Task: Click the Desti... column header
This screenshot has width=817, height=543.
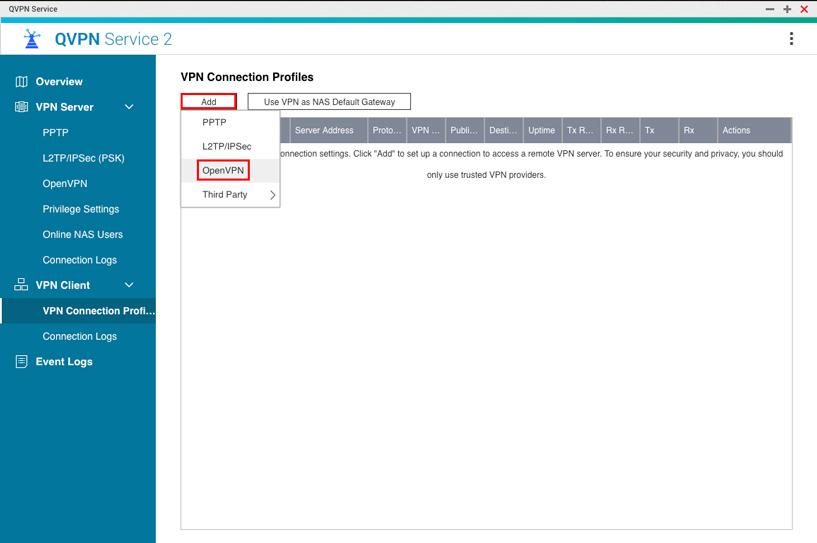Action: (x=503, y=130)
